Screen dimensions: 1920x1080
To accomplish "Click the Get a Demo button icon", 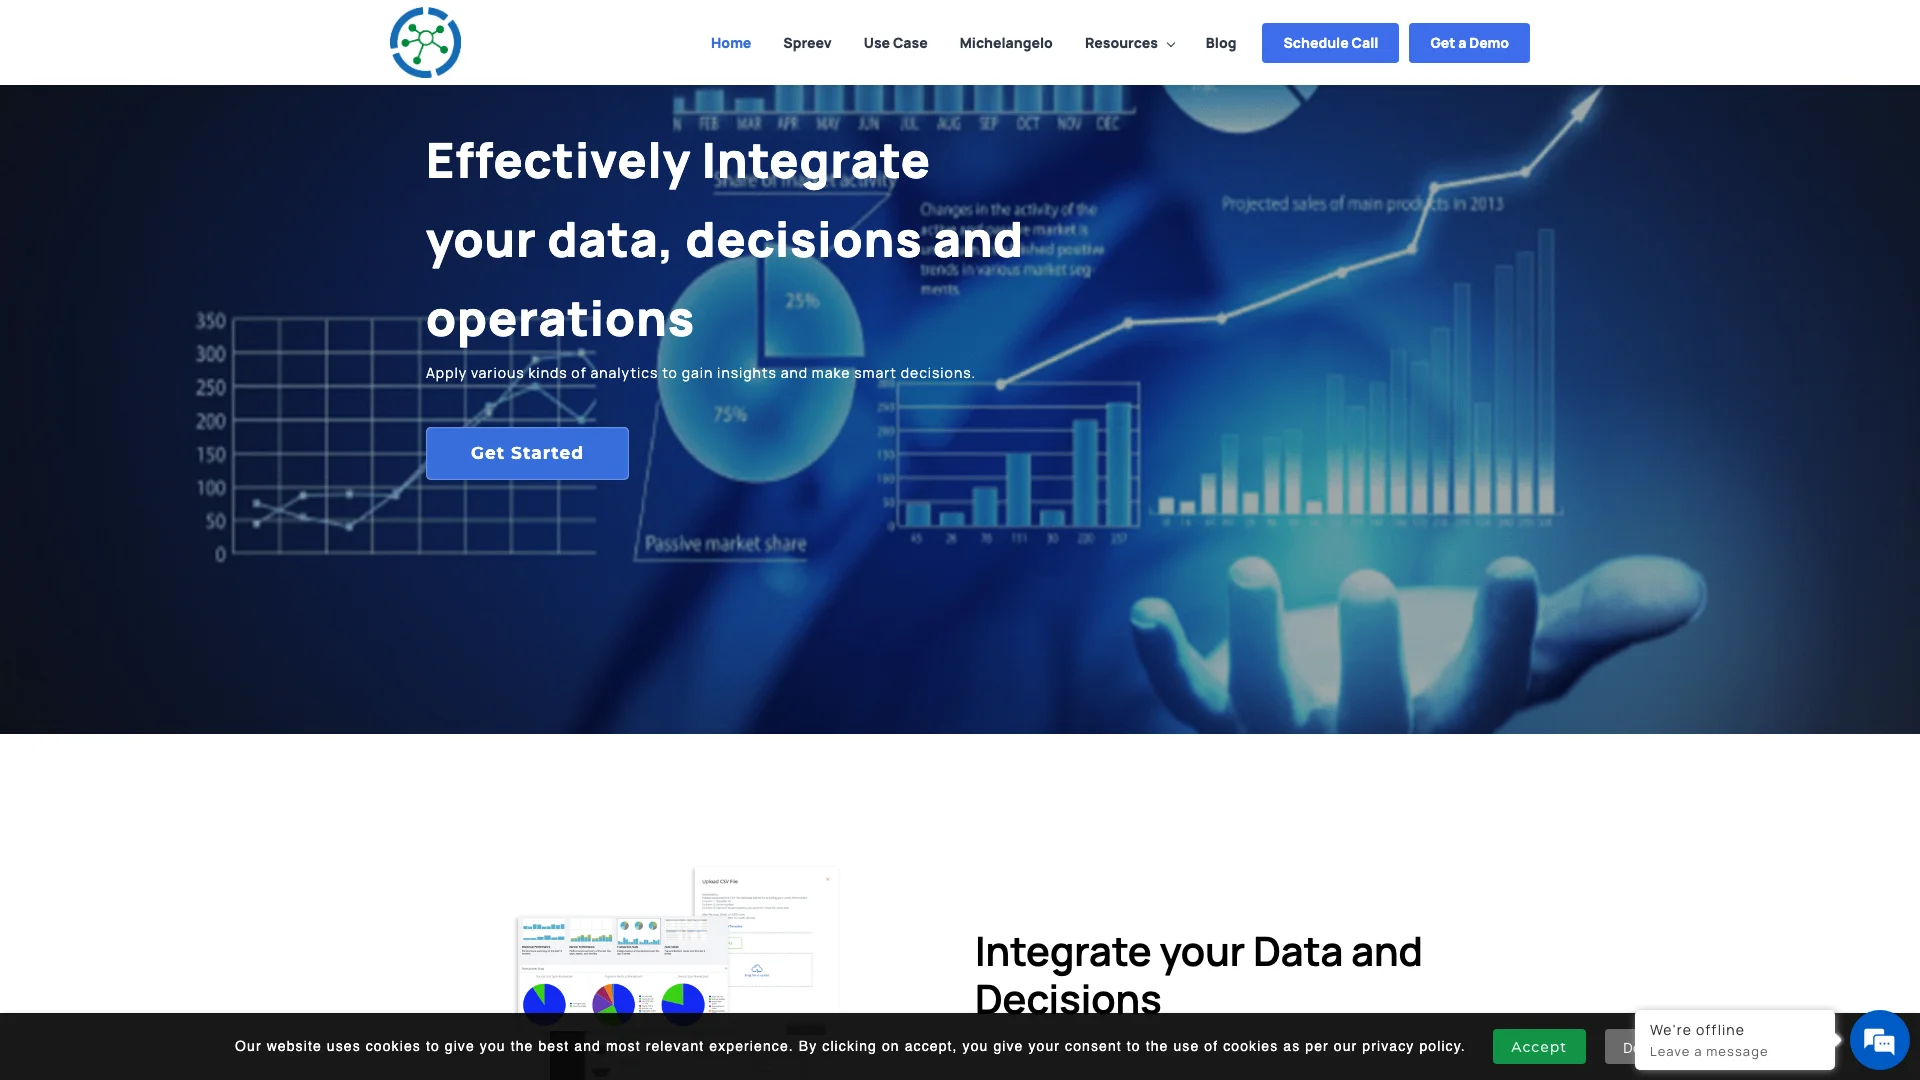I will [x=1469, y=42].
